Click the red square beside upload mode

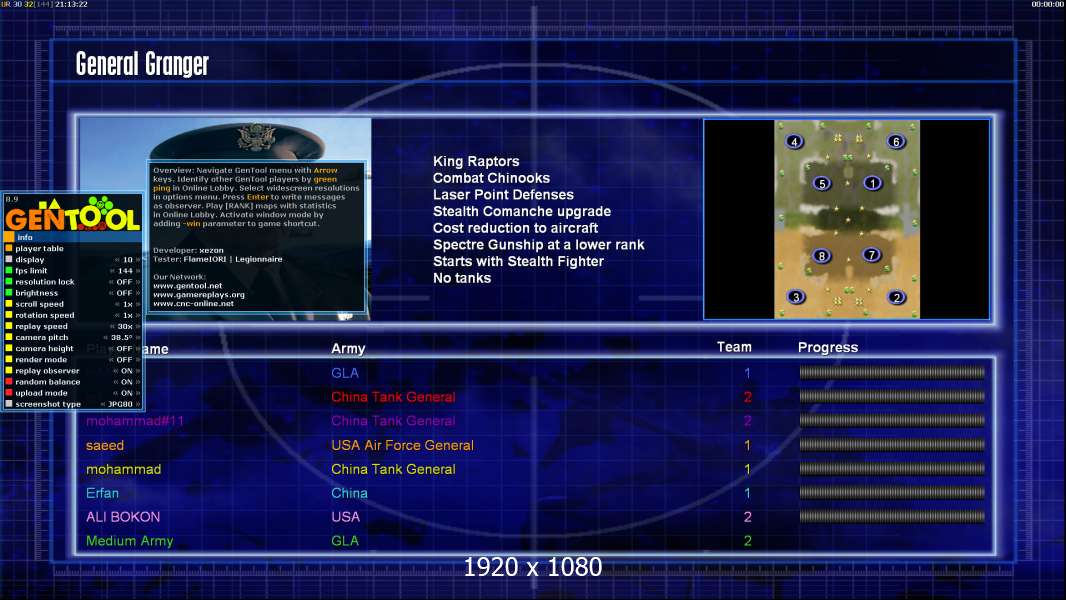pos(9,393)
